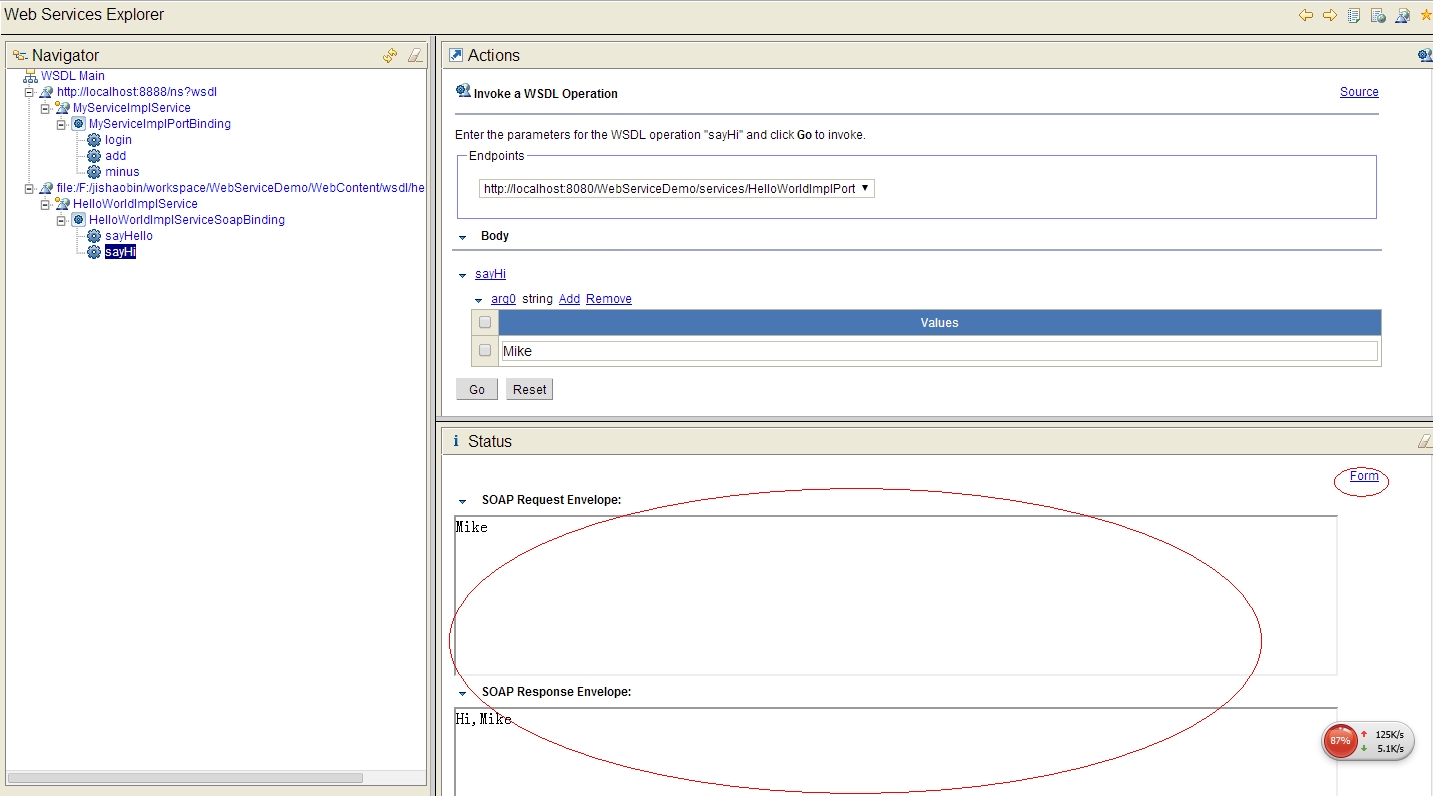The height and width of the screenshot is (796, 1433).
Task: Click the icon beside http://localhost:8888/ns?wsdl
Action: pos(46,92)
